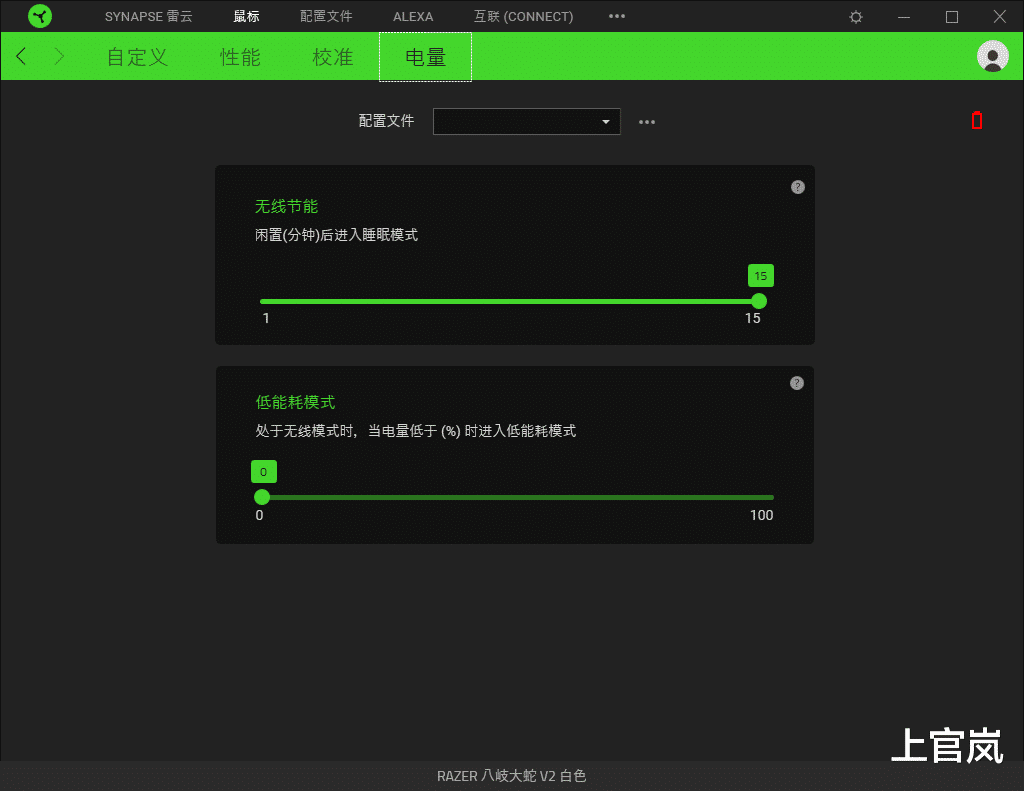Click the user account avatar
The image size is (1024, 791).
[x=991, y=56]
